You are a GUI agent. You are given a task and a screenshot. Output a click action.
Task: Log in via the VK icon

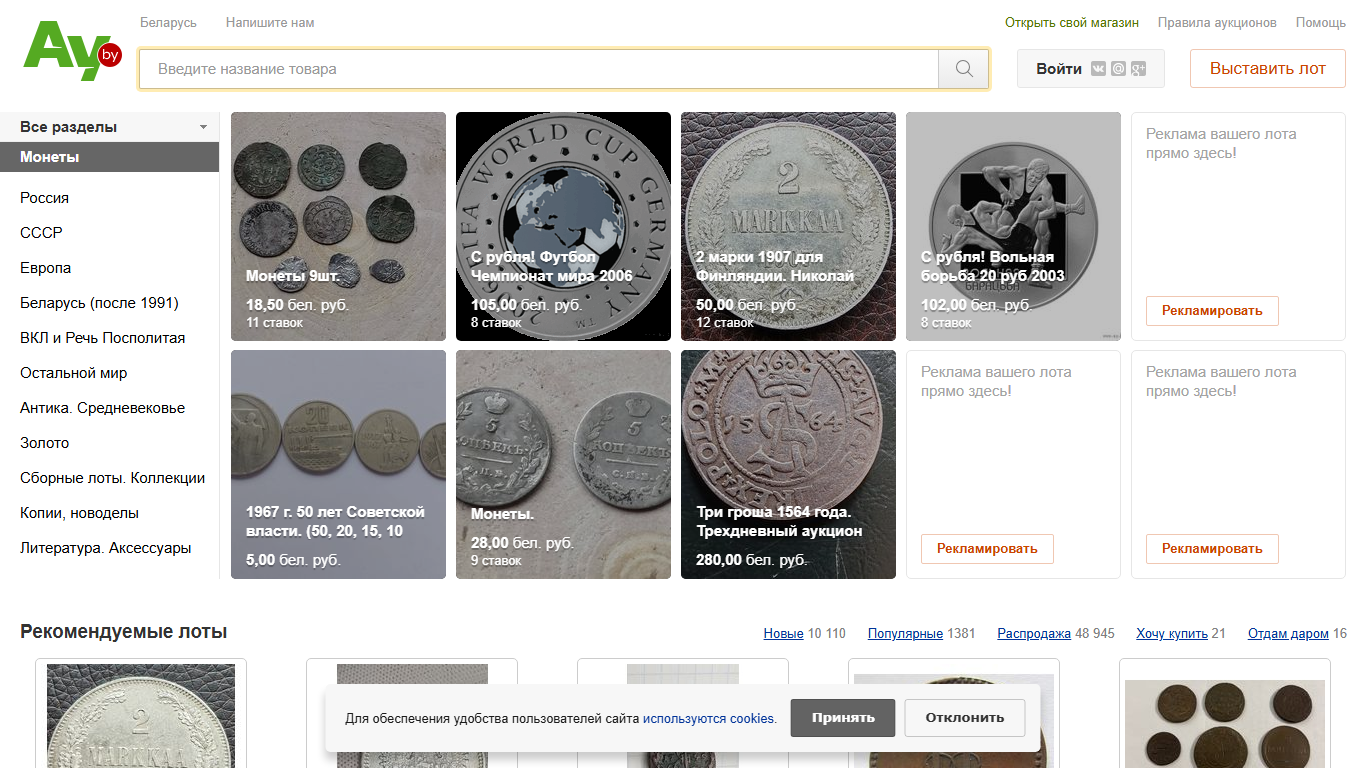click(1099, 69)
